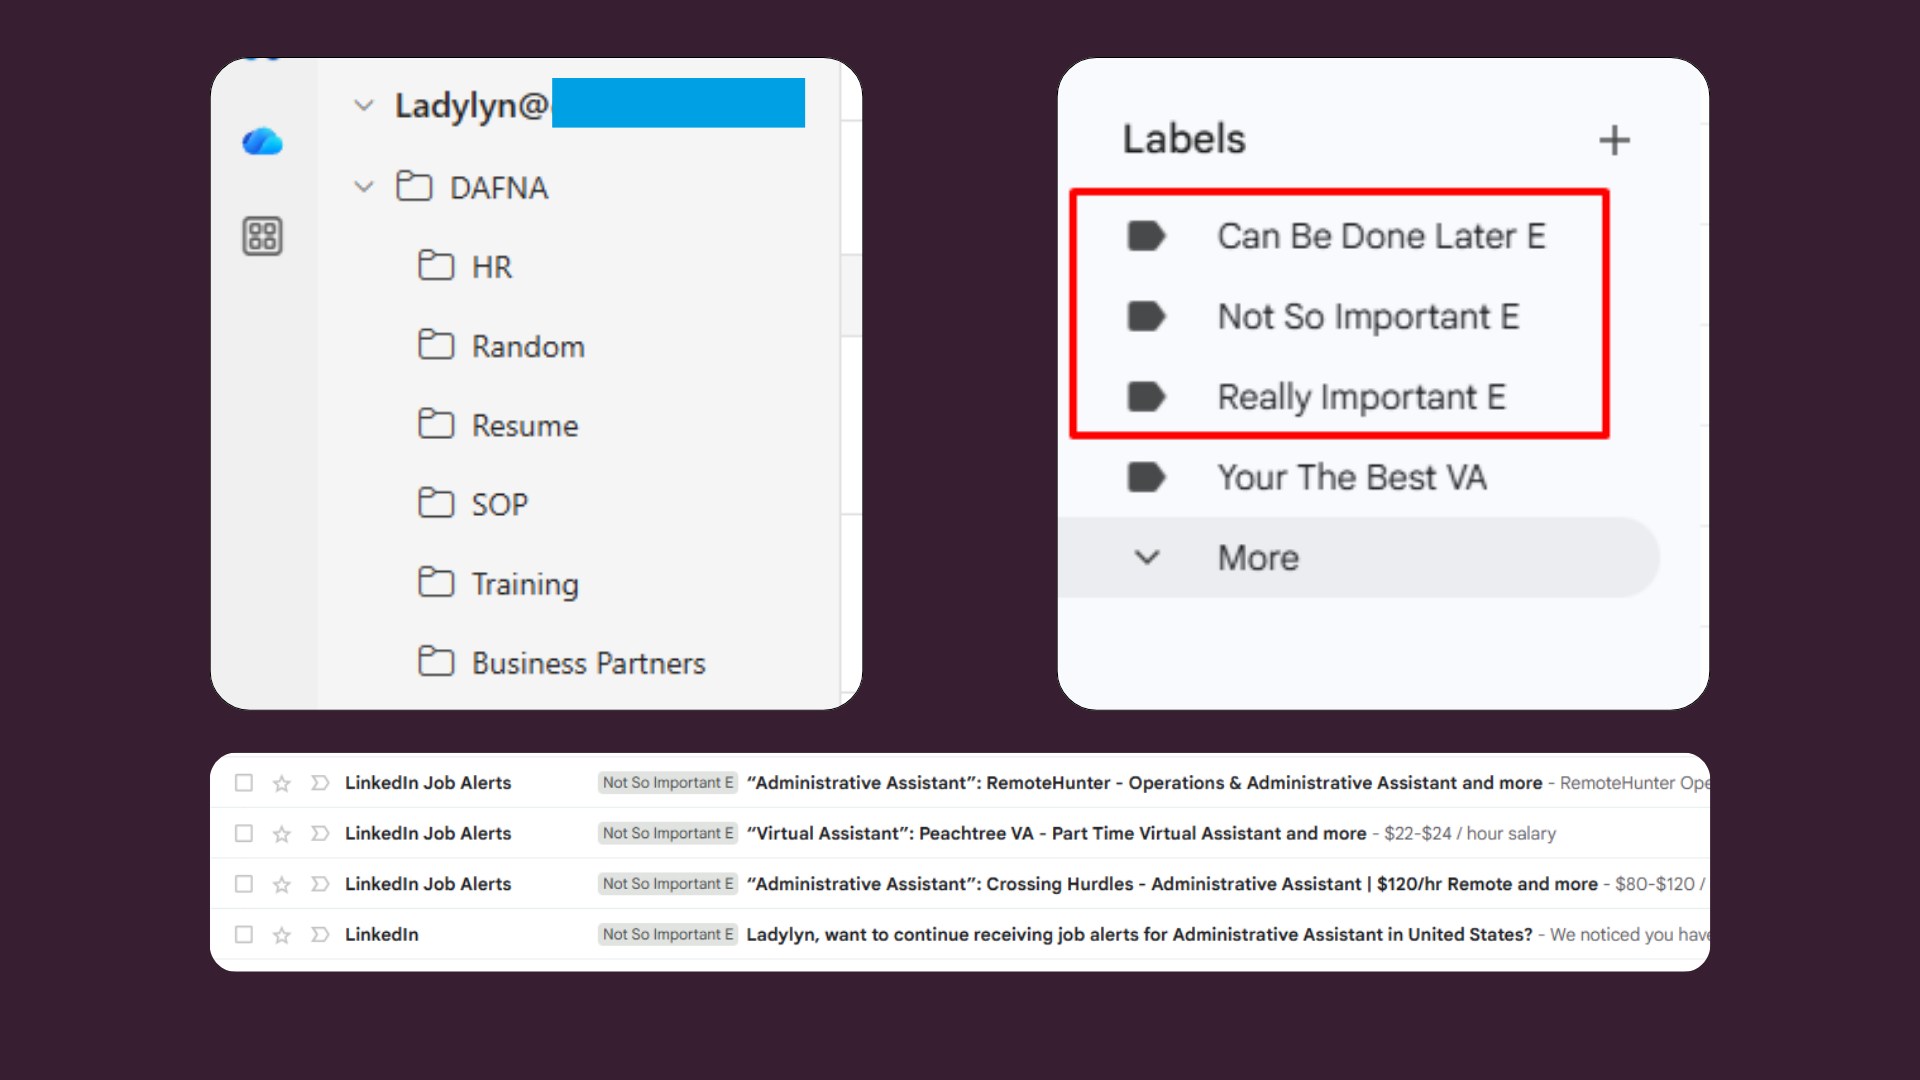Click the Training folder icon
This screenshot has height=1080, width=1920.
436,582
